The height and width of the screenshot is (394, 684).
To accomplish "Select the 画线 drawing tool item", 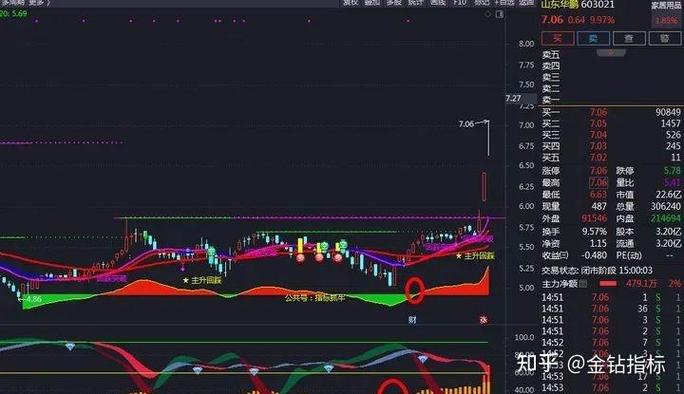I will tap(438, 3).
